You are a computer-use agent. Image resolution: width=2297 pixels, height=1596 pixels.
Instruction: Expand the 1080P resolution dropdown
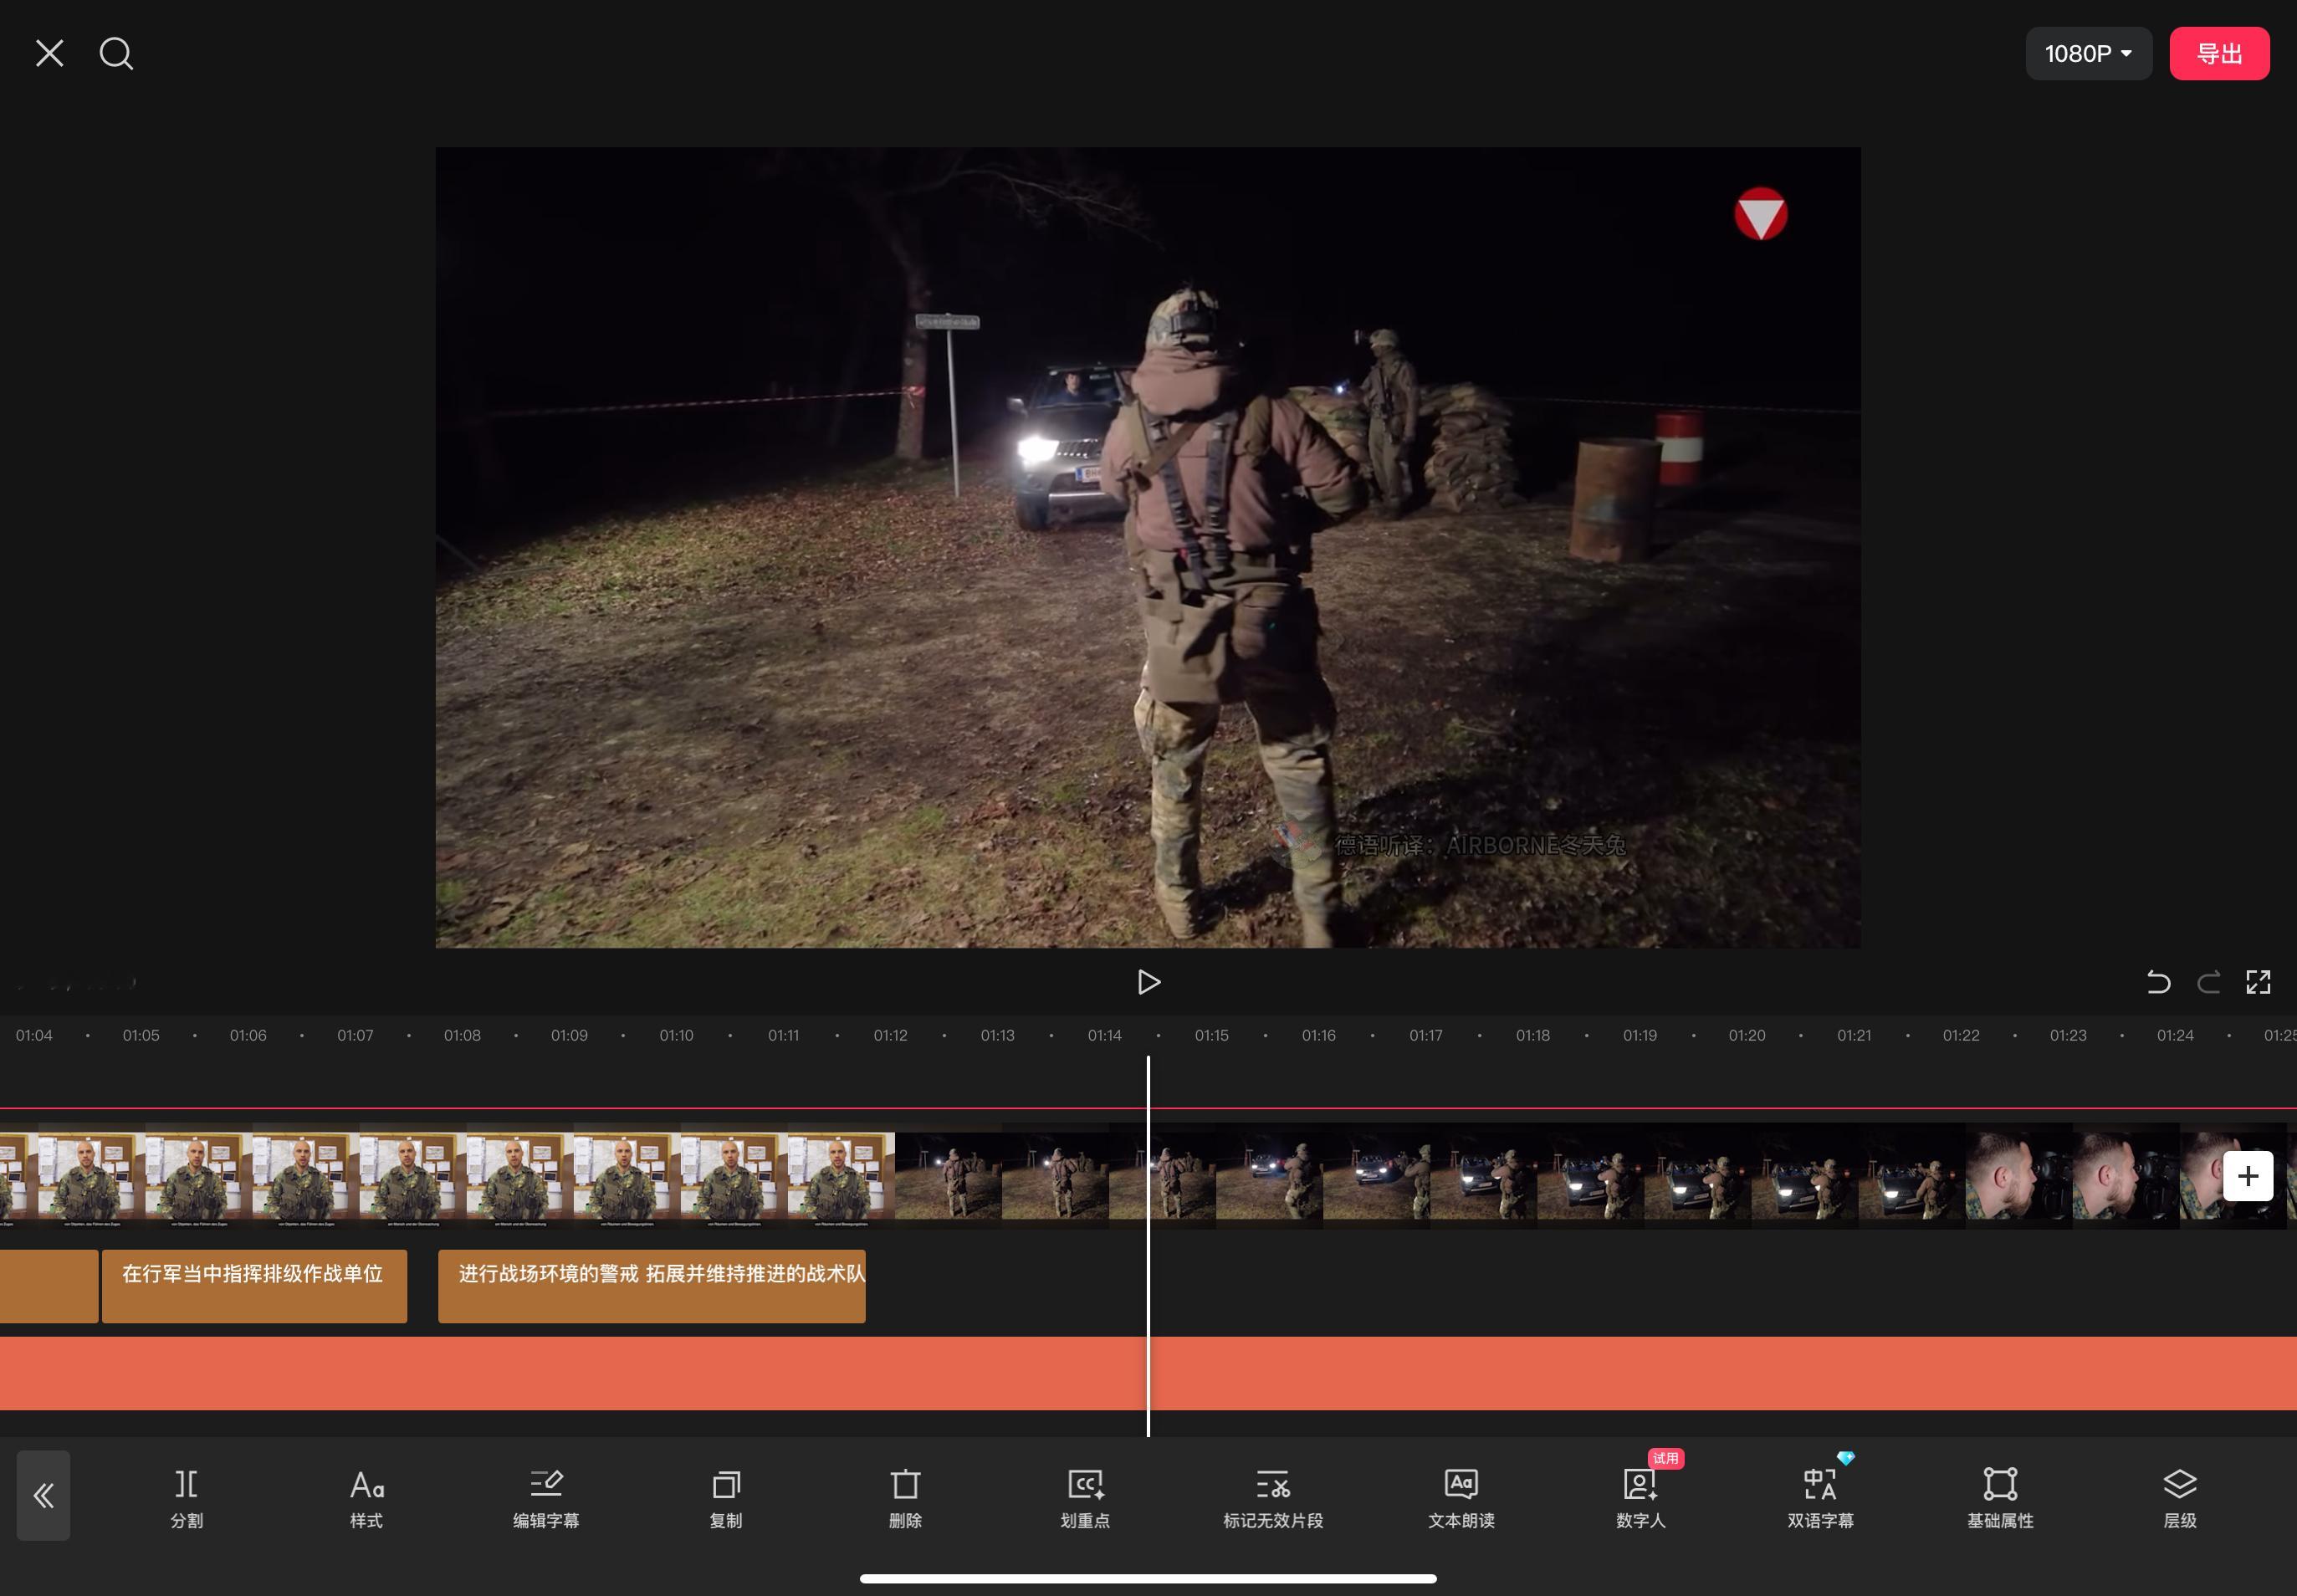pyautogui.click(x=2088, y=54)
